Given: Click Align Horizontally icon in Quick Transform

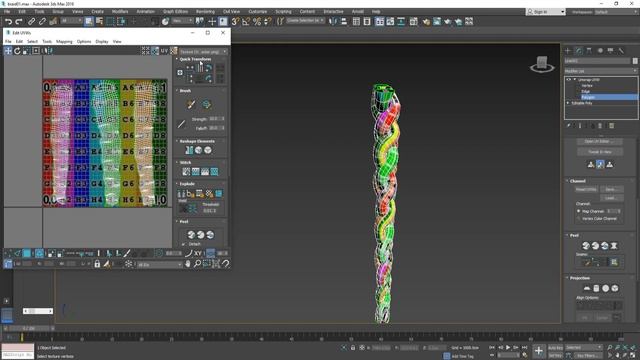Looking at the screenshot, I should 190,68.
